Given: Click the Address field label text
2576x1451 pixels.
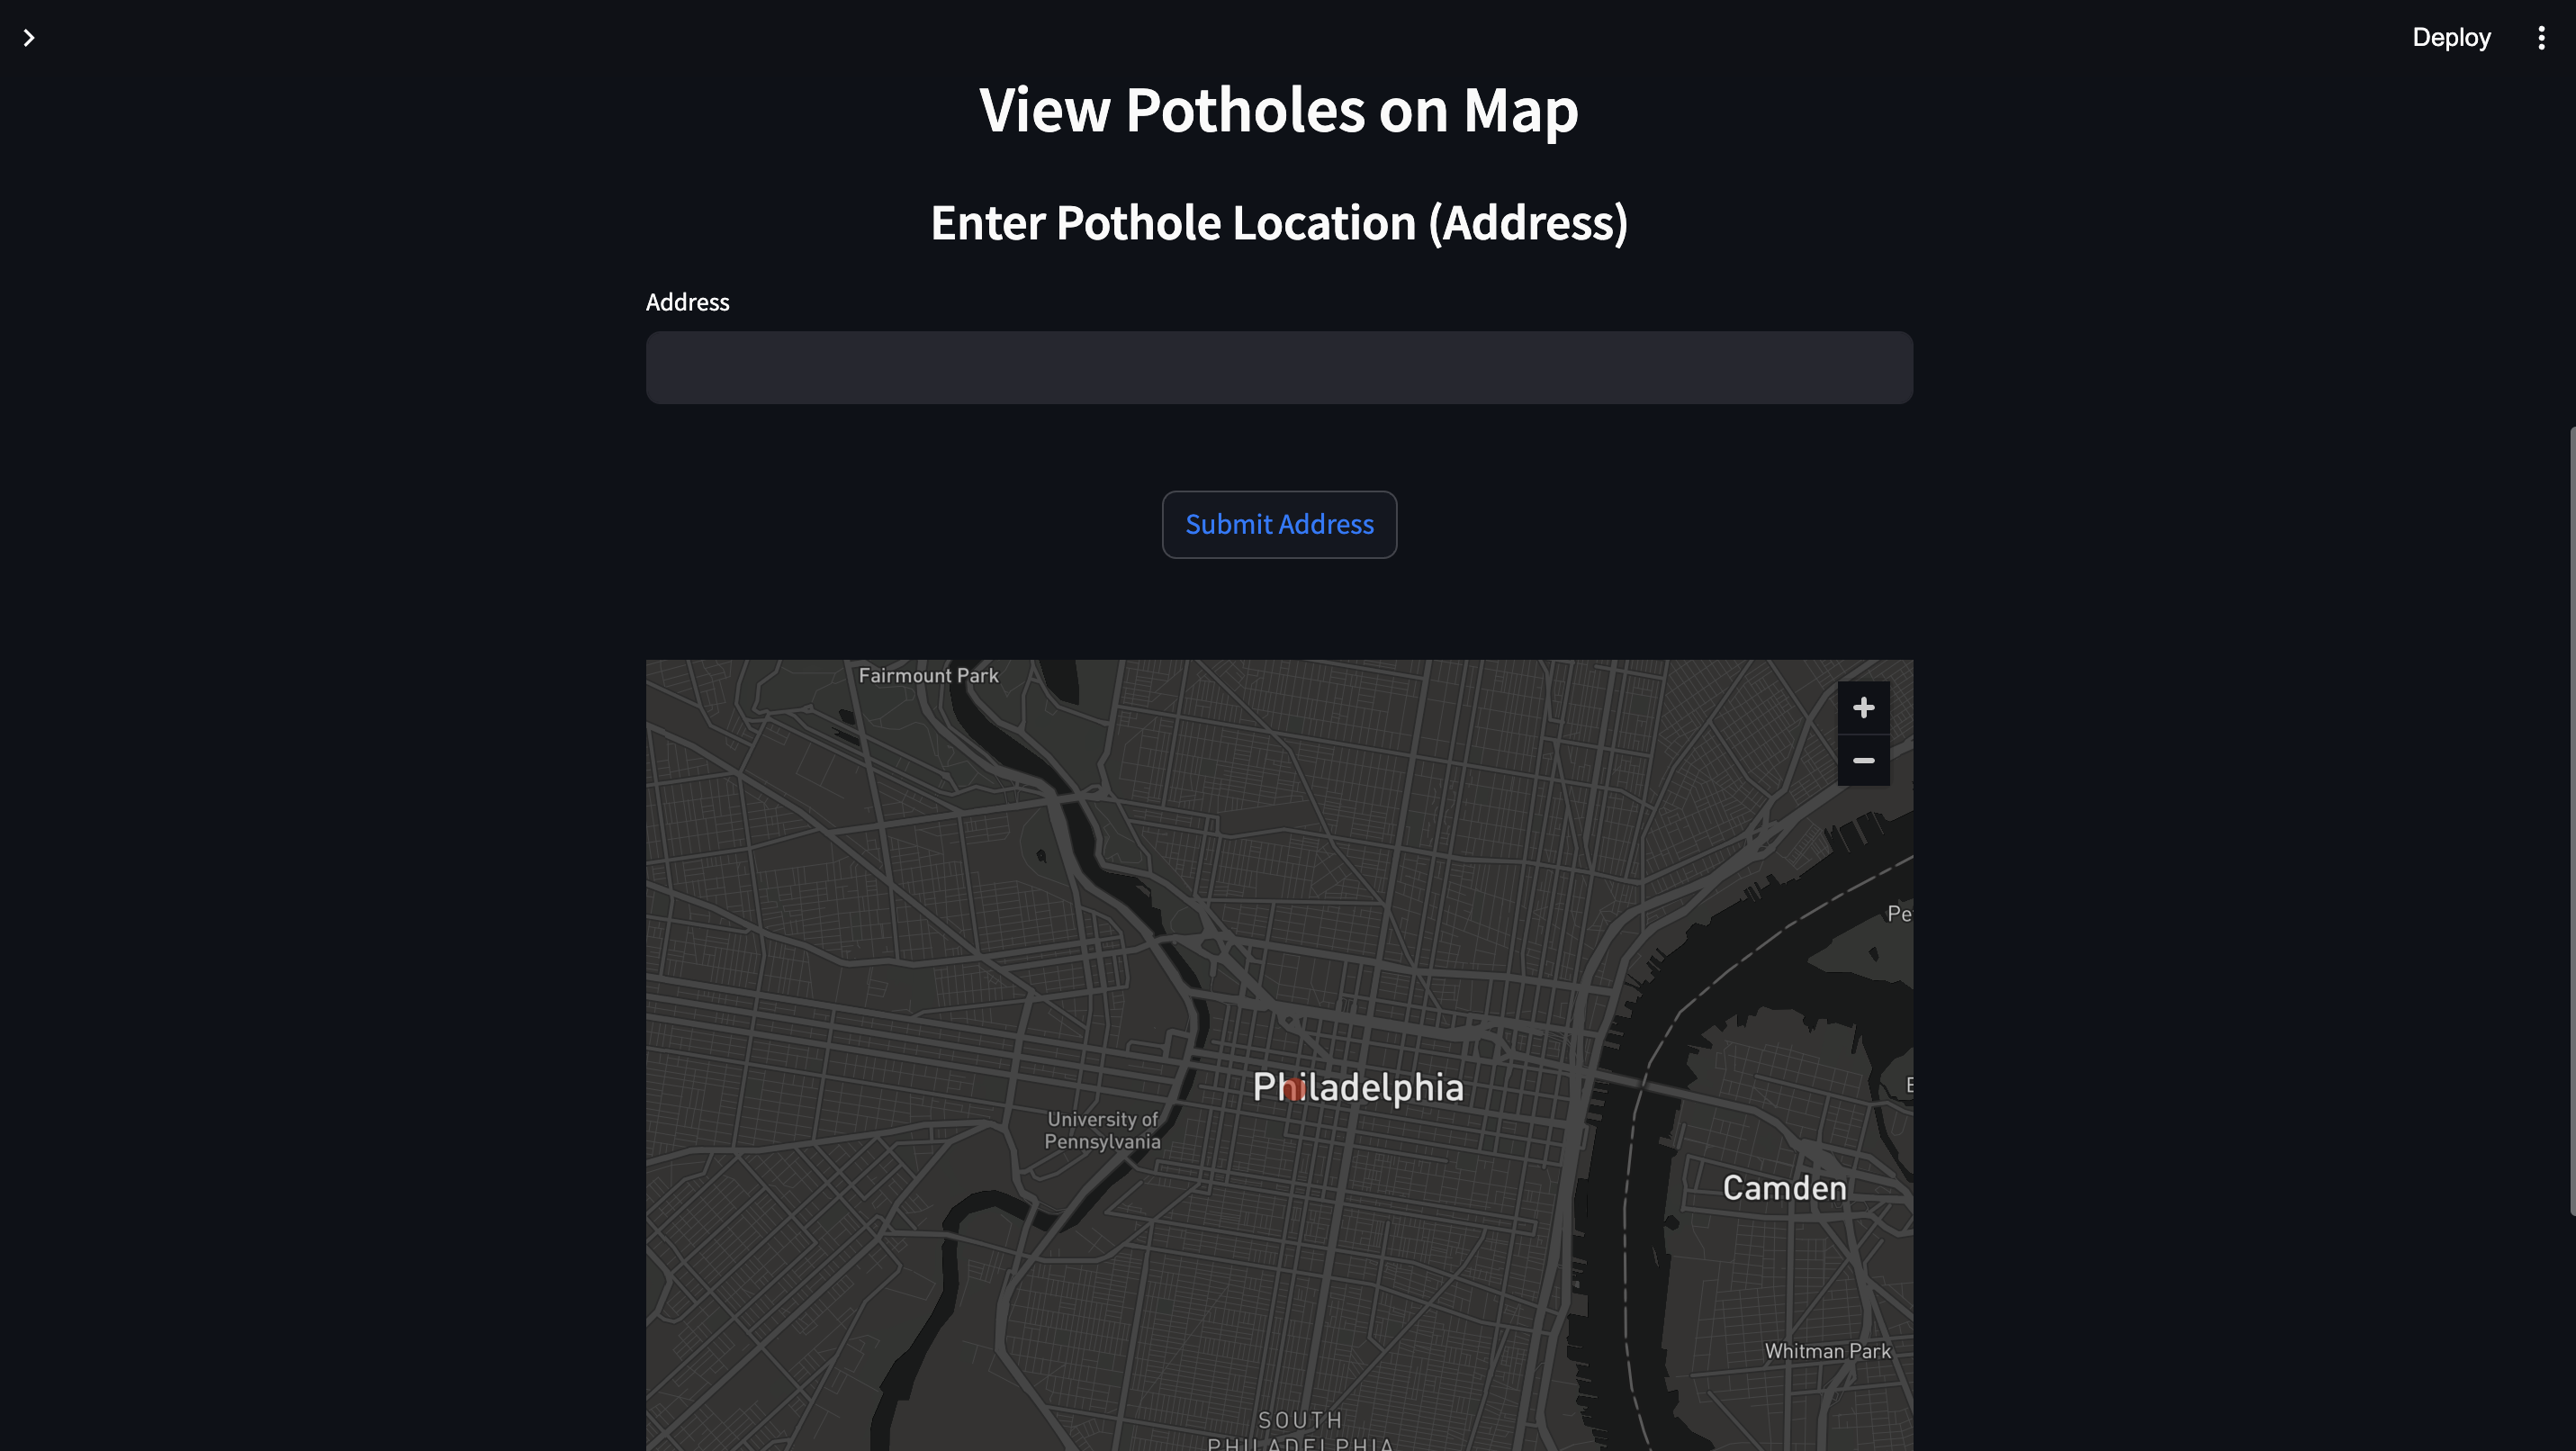Looking at the screenshot, I should tap(687, 302).
